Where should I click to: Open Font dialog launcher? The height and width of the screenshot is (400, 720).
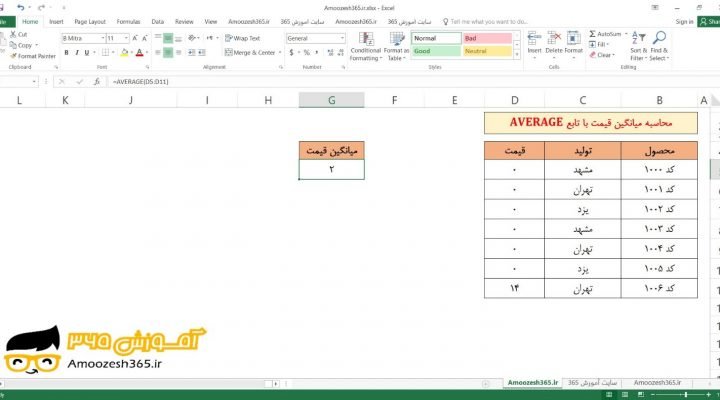147,67
